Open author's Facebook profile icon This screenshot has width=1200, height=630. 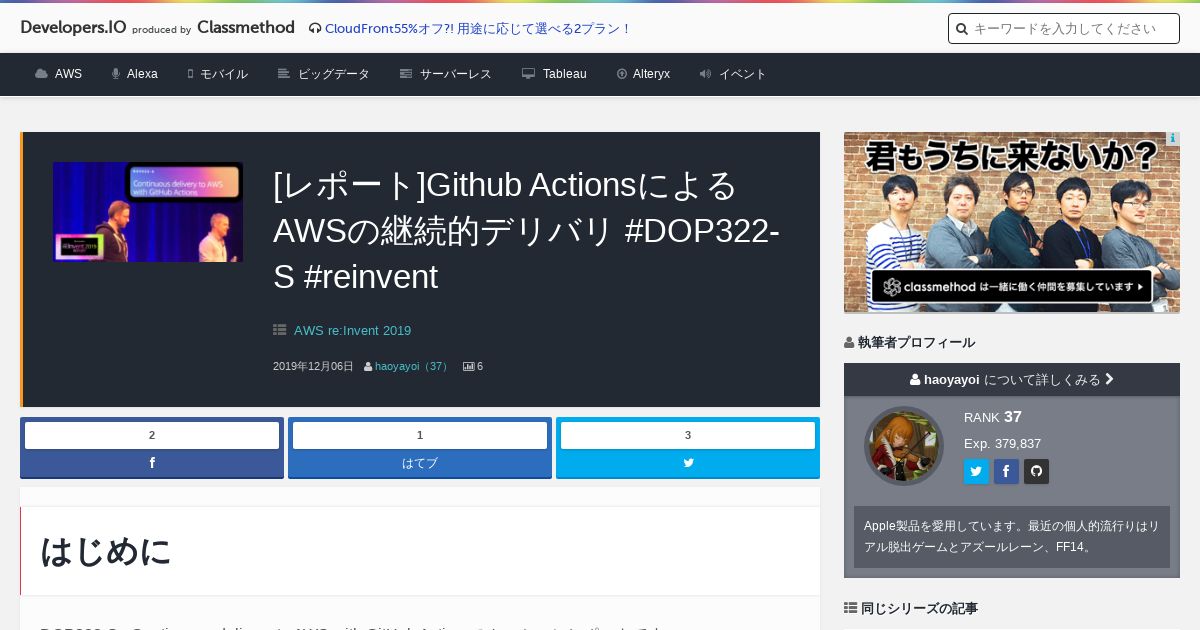[1006, 472]
